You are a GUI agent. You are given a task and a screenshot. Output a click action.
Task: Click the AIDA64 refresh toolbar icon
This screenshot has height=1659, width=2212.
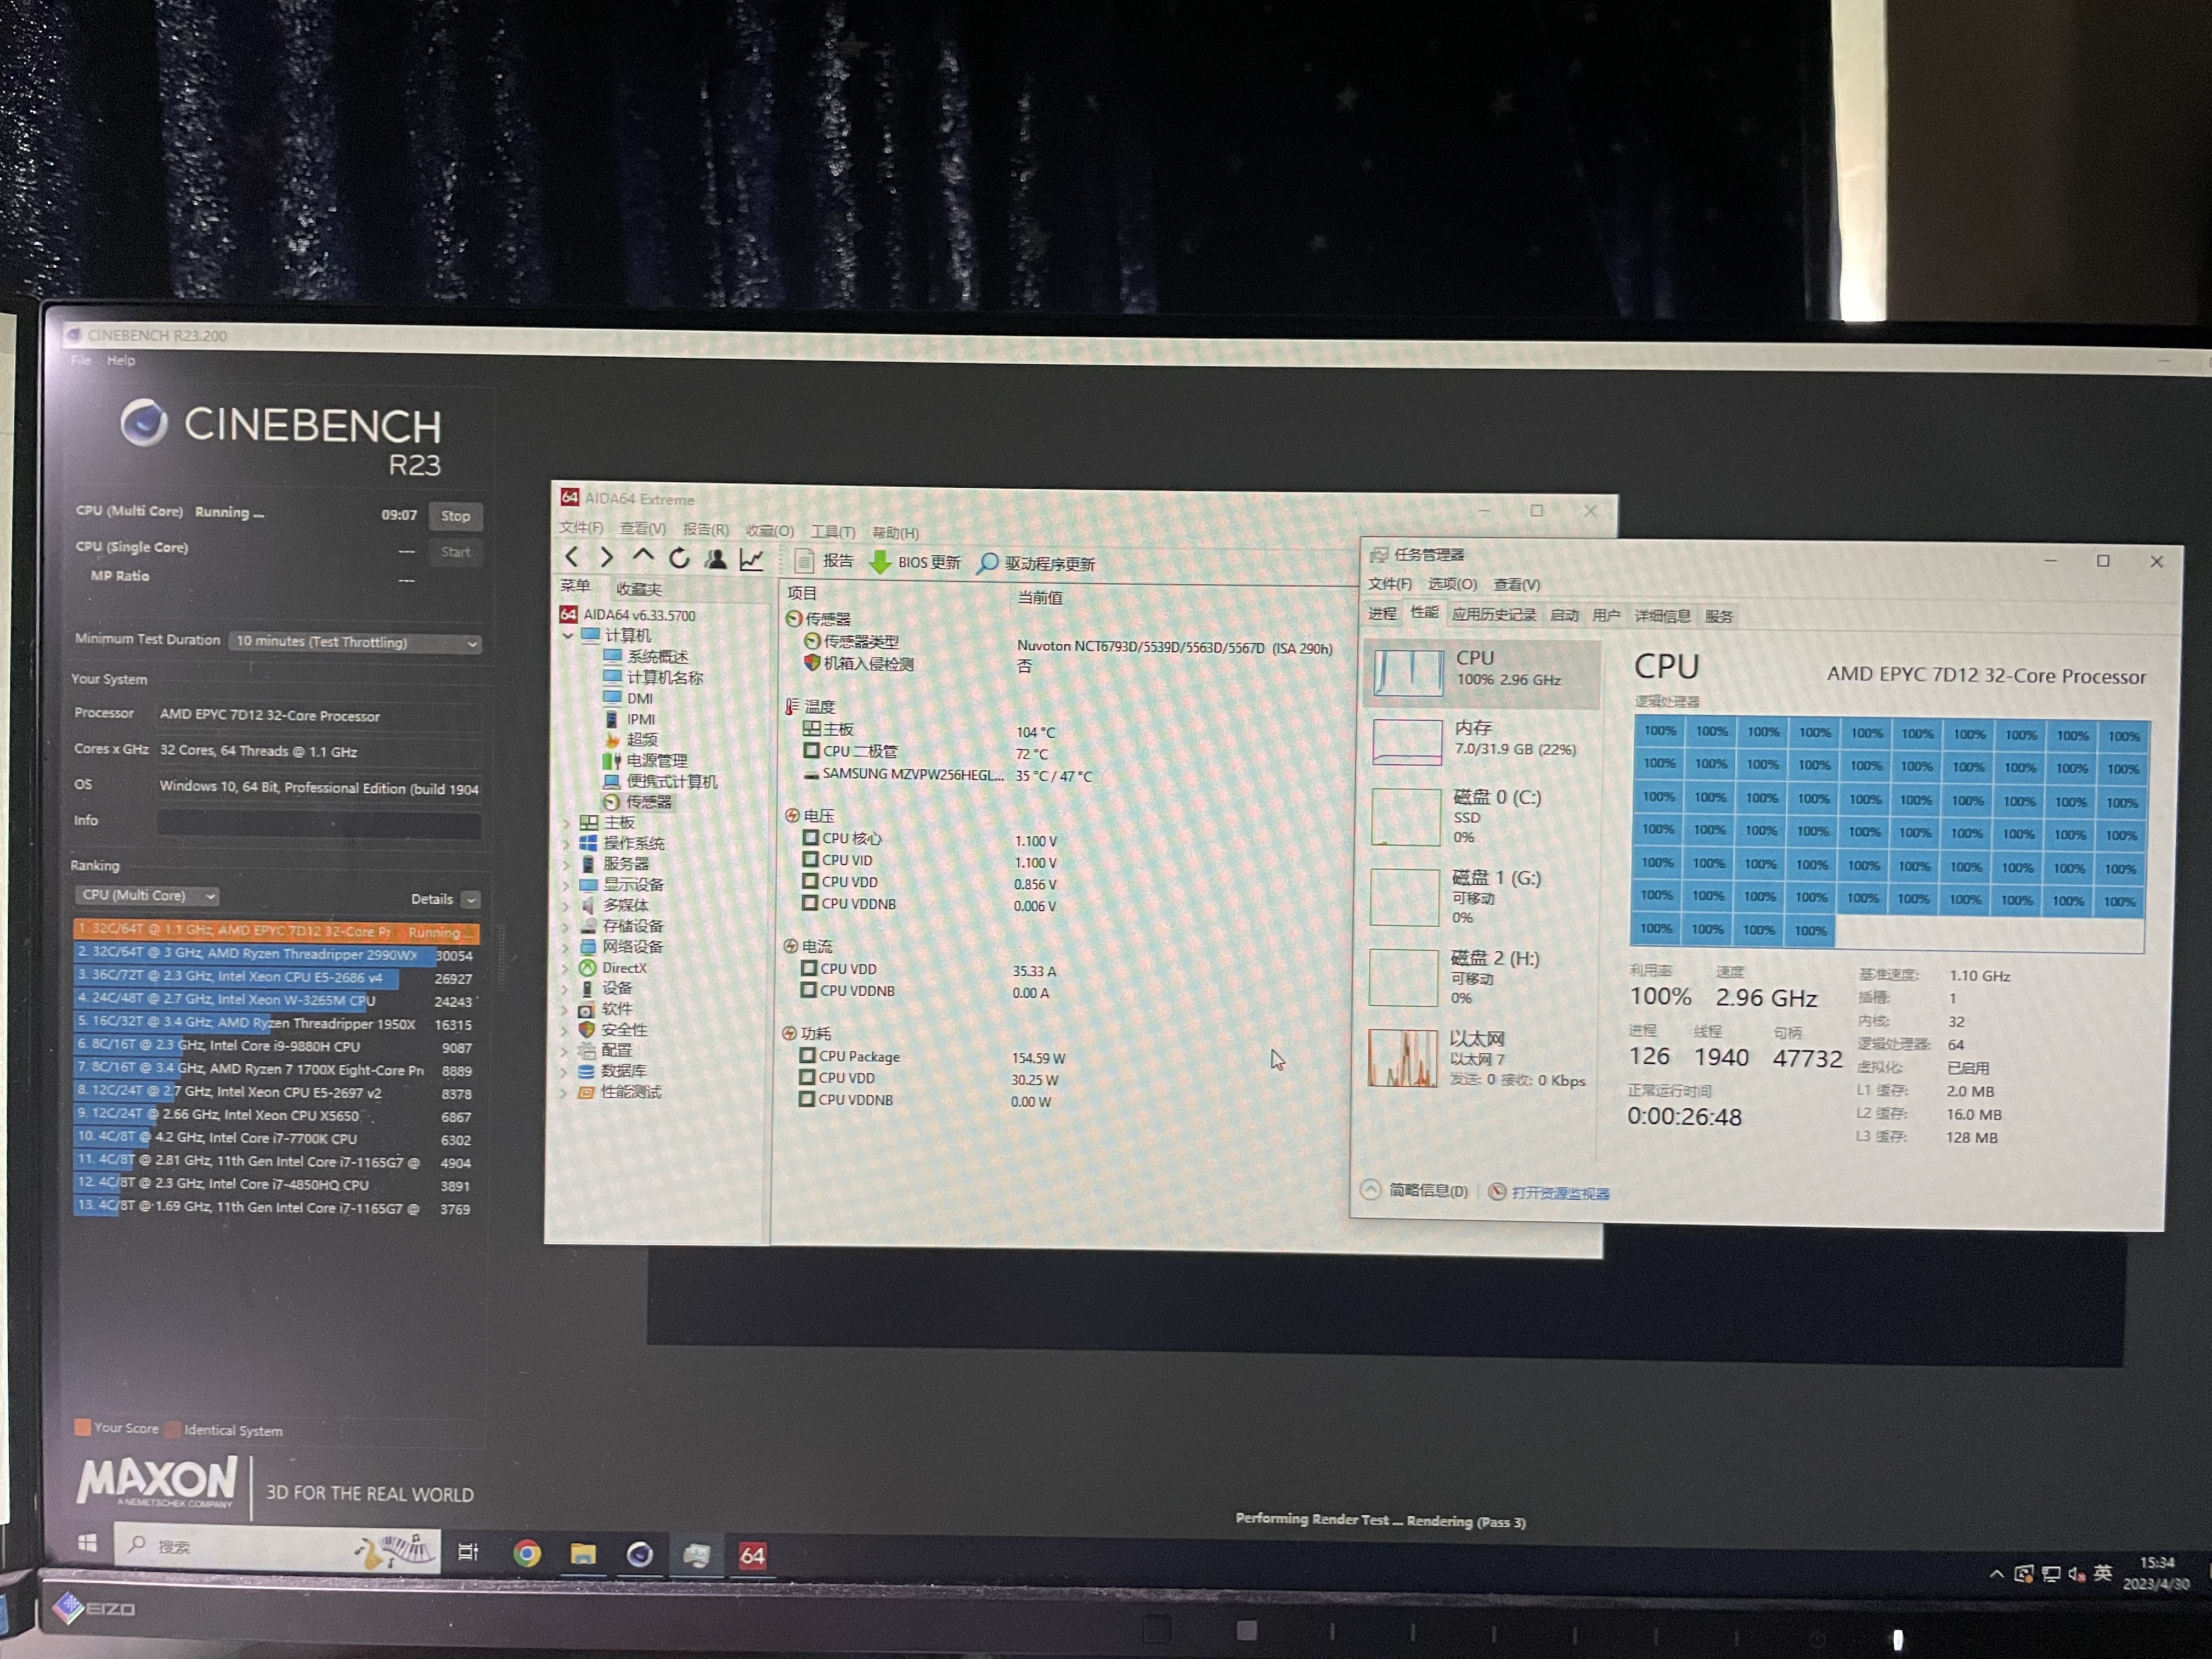point(680,559)
